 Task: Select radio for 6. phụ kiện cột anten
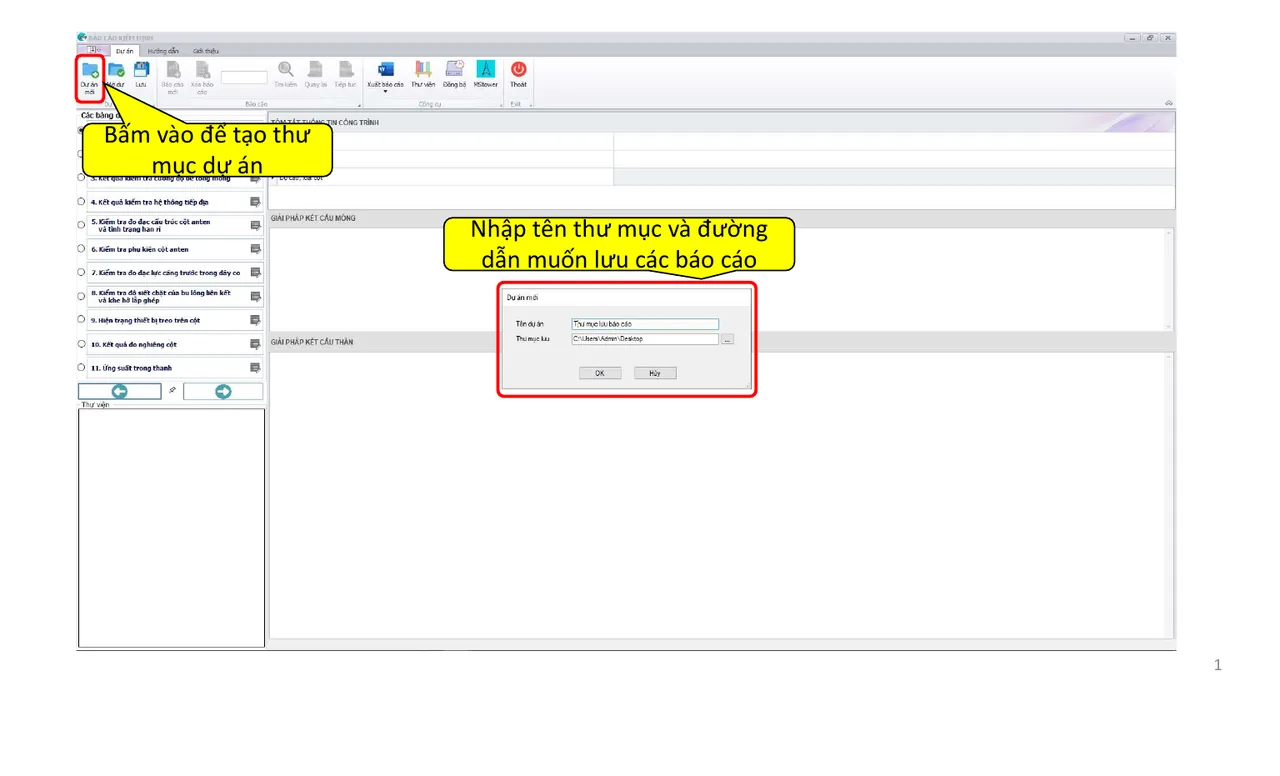[x=81, y=249]
